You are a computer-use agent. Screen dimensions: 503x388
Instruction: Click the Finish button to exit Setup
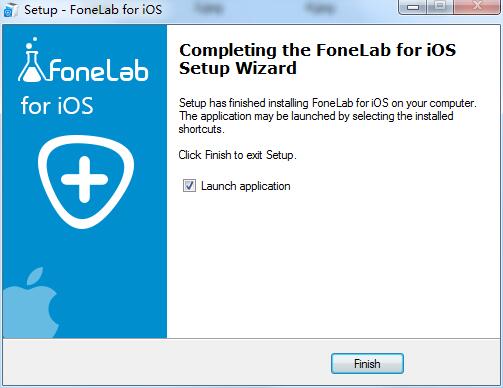point(367,363)
